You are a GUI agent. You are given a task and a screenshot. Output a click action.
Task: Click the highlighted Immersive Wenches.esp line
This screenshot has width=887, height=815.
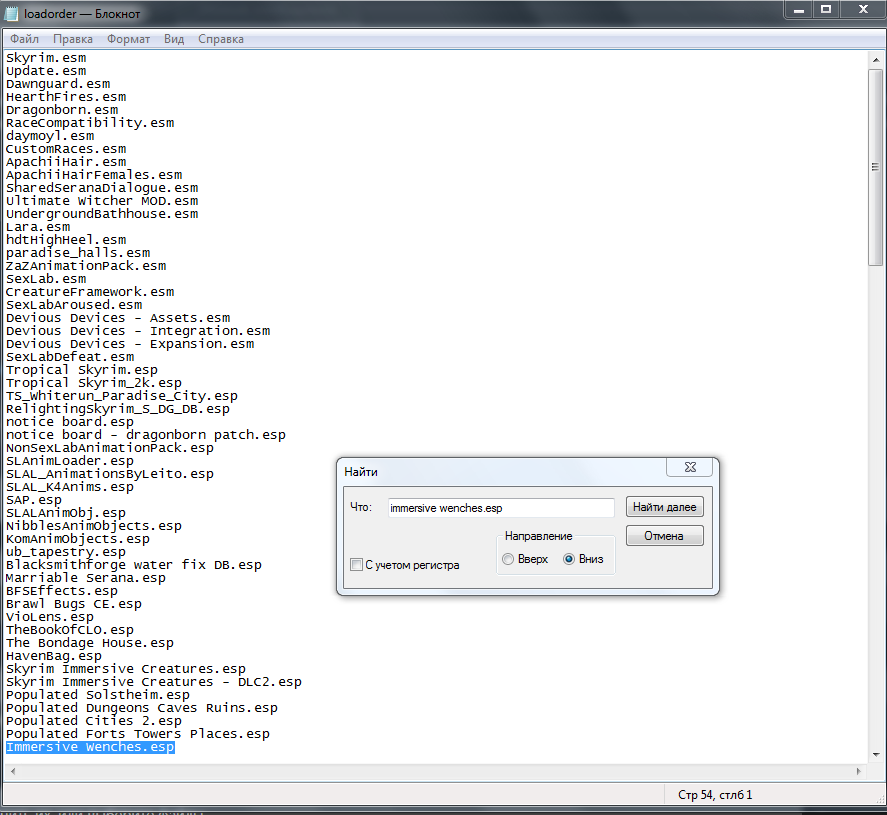tap(90, 747)
